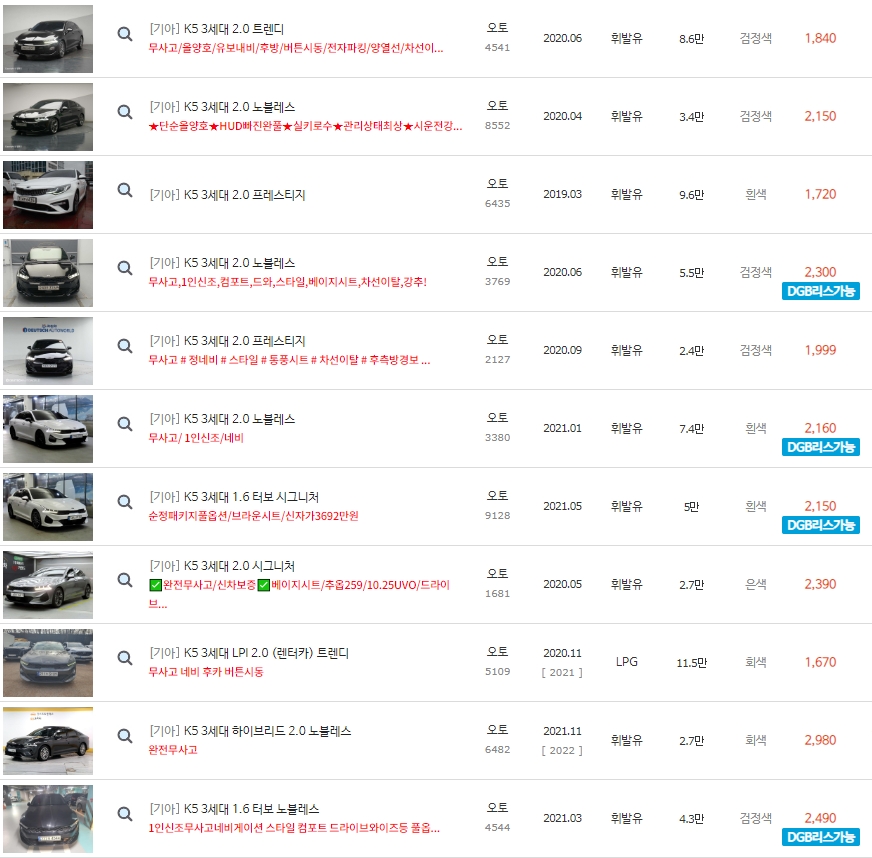This screenshot has height=858, width=872.
Task: Click DGB리스가능 badge on 1.6 터보 노블레스 listing
Action: [x=820, y=837]
